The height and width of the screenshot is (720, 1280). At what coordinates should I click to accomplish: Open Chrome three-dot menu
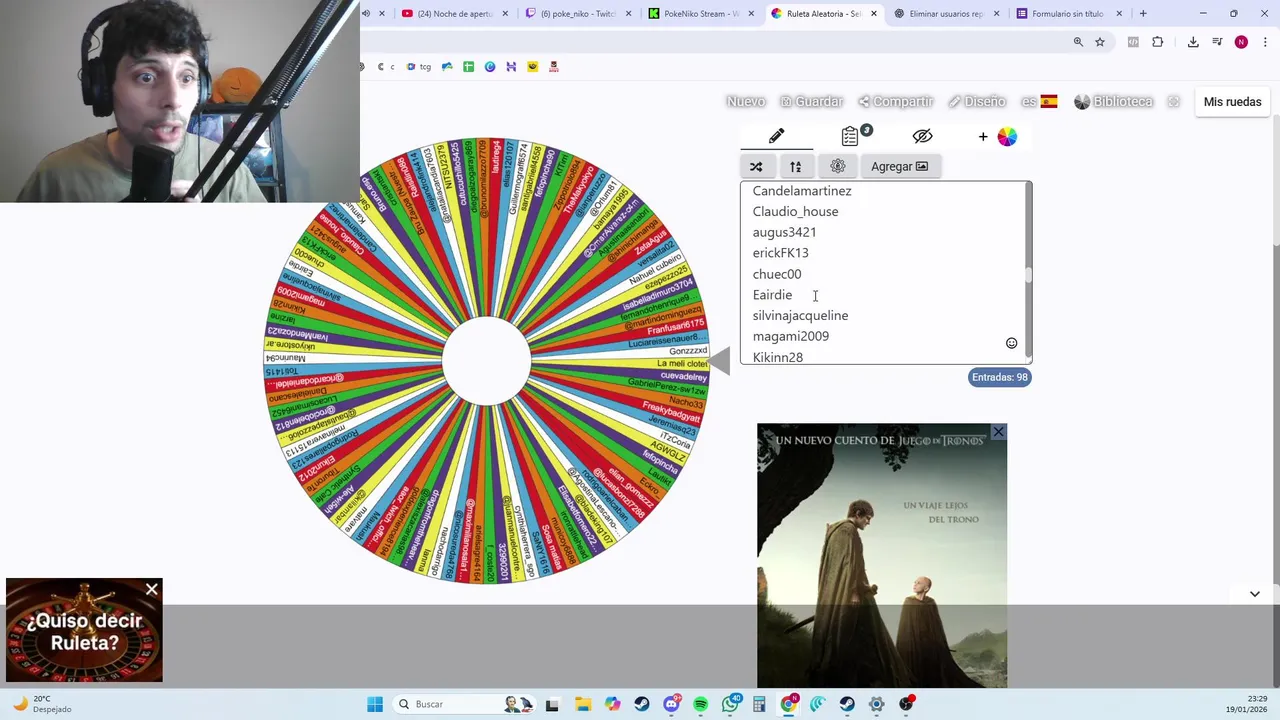pyautogui.click(x=1266, y=42)
